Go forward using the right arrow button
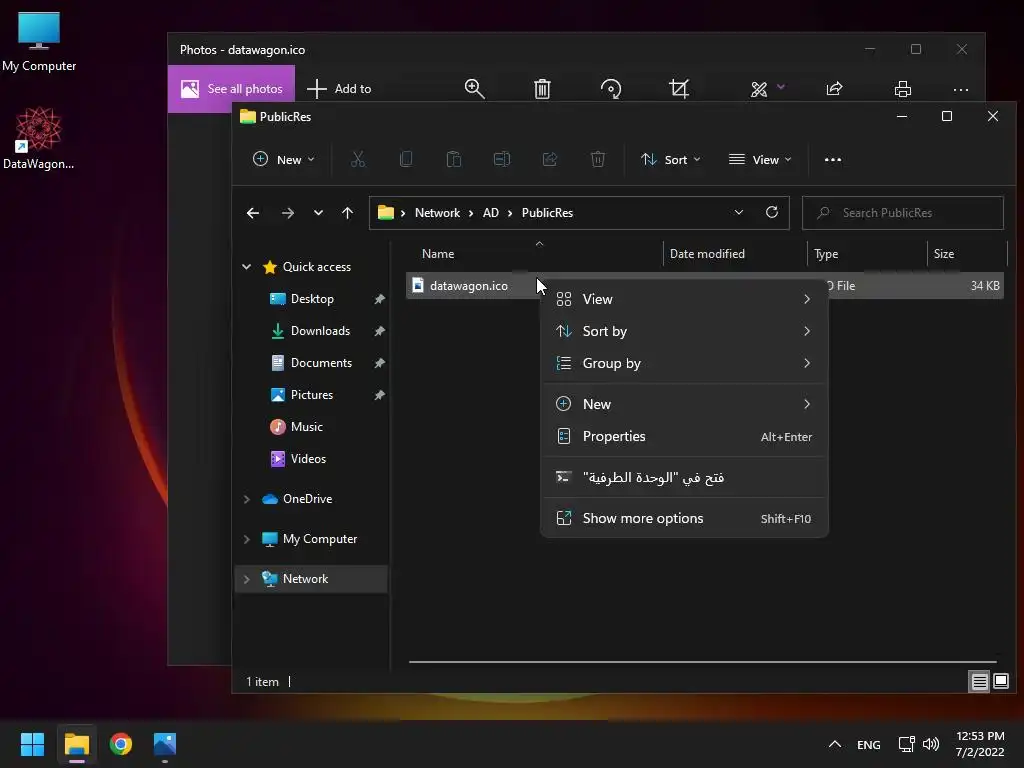Screen dimensions: 1024x768 (x=287, y=213)
